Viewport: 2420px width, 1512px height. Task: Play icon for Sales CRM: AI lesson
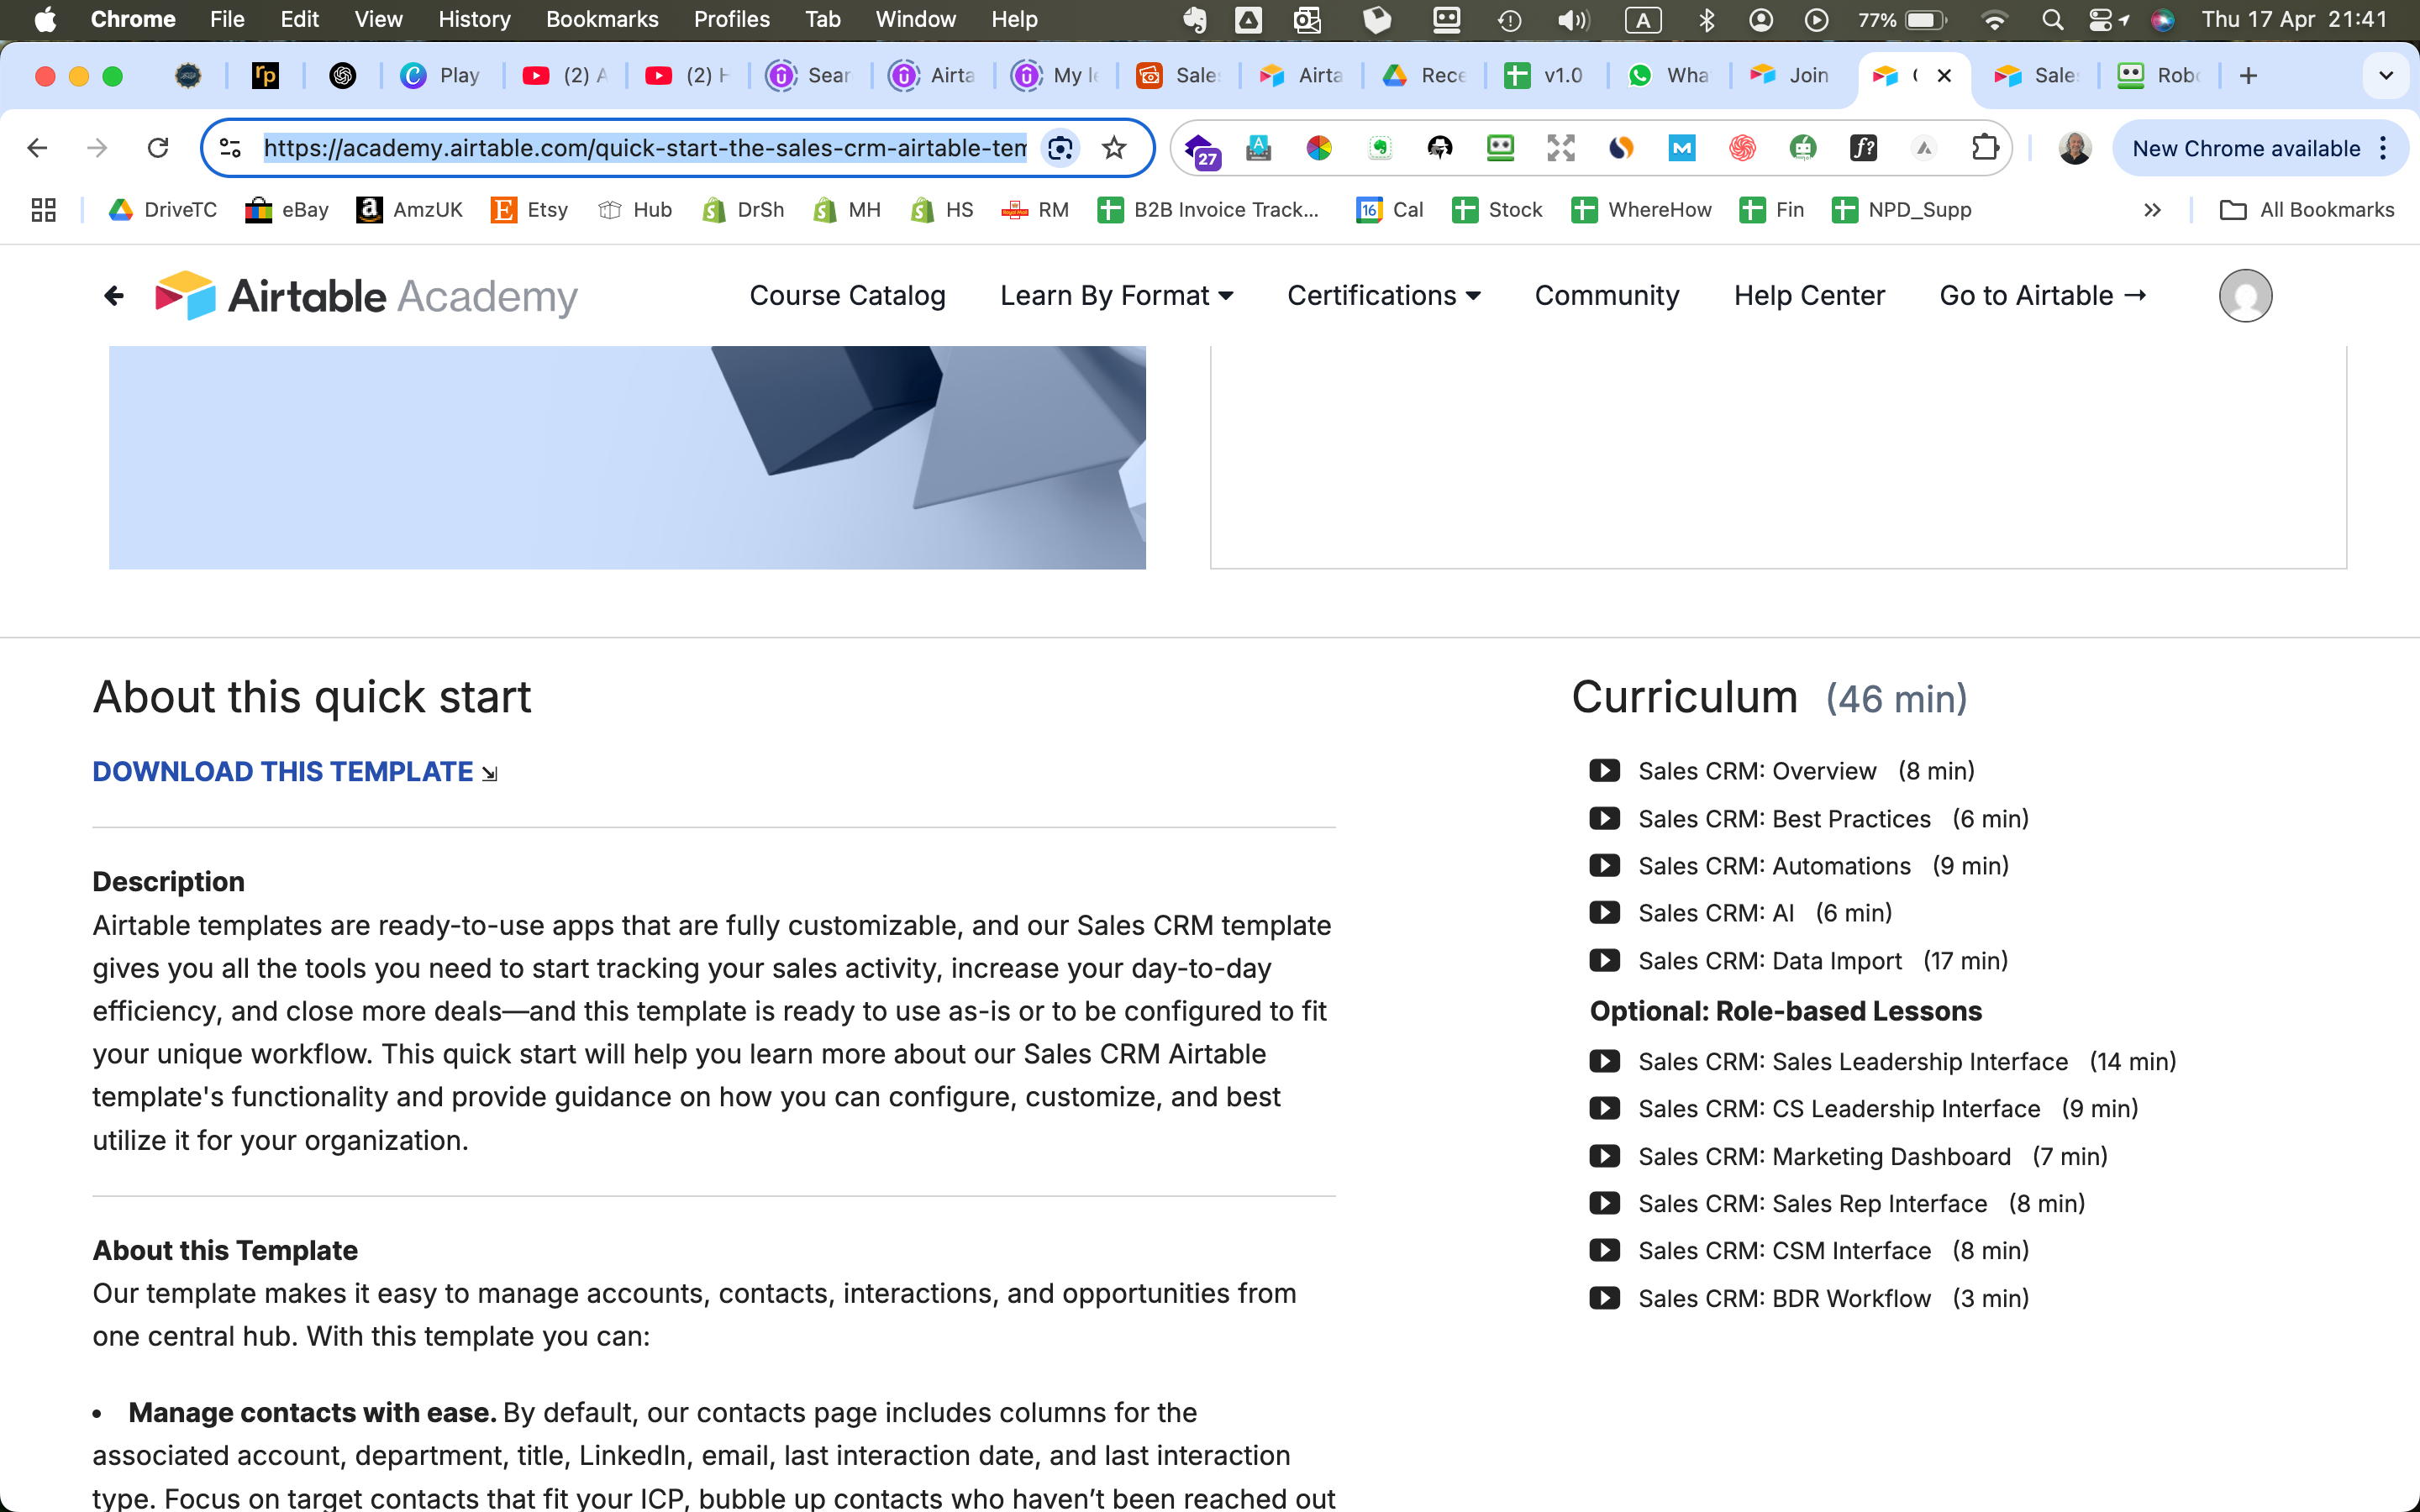coord(1605,913)
